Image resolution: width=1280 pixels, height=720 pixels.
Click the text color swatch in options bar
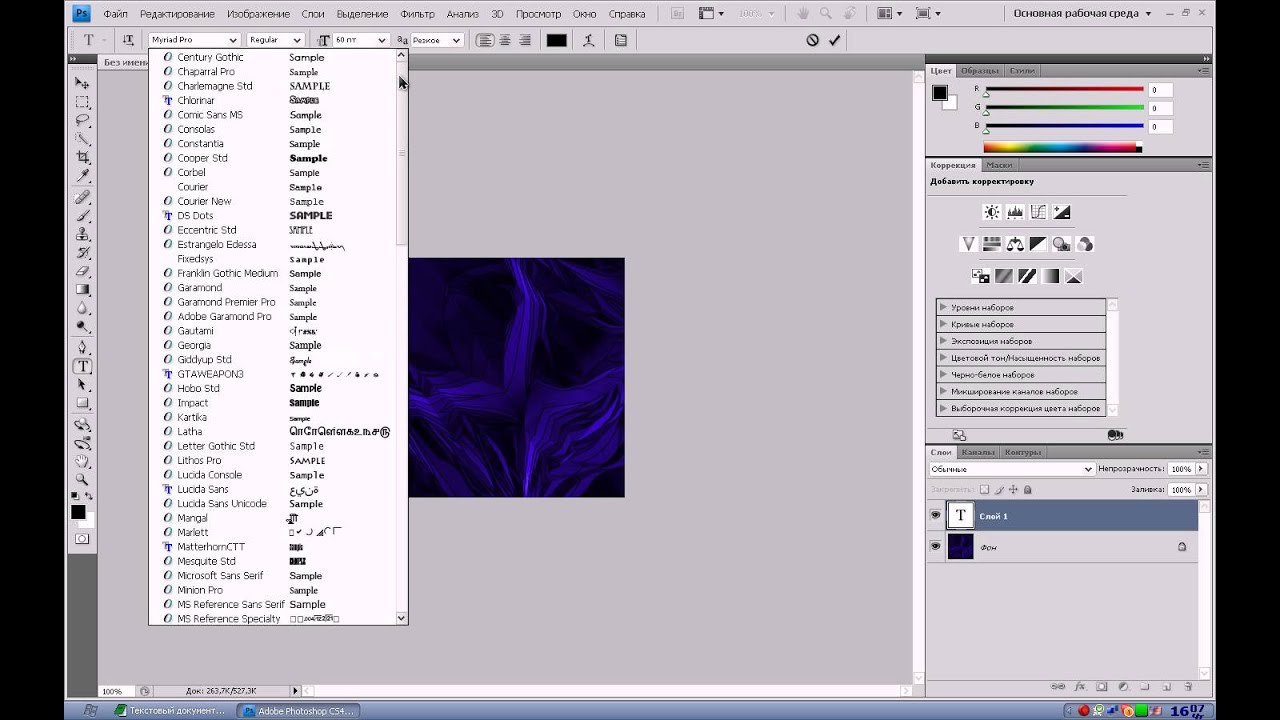tap(557, 40)
